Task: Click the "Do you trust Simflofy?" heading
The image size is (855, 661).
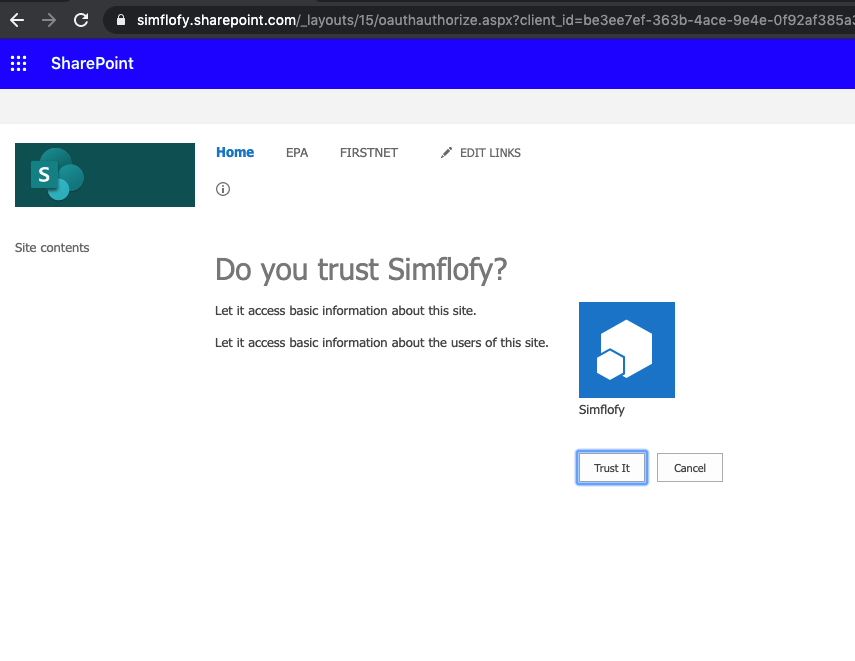Action: click(361, 269)
